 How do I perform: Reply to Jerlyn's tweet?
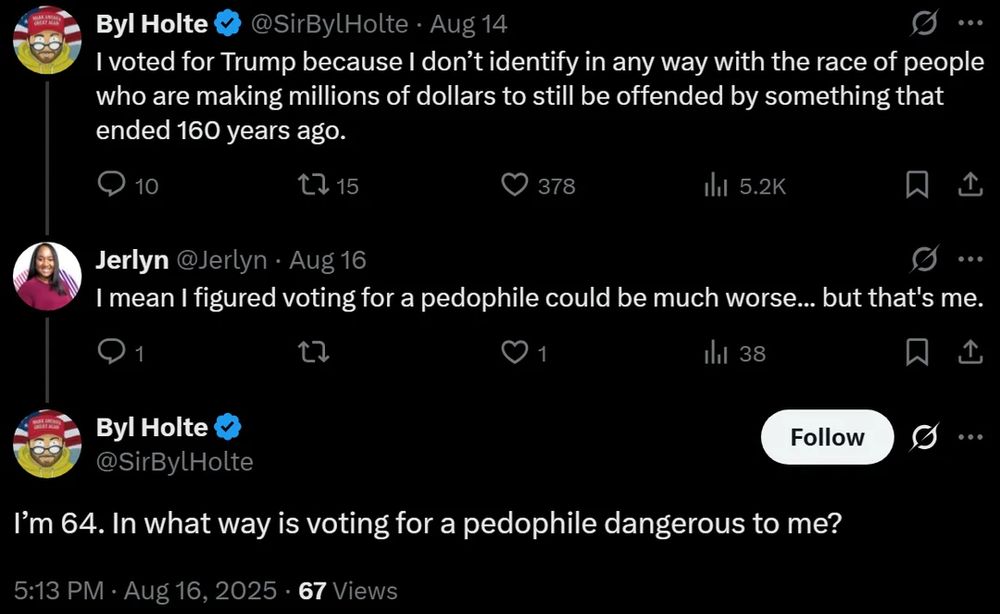[x=112, y=351]
